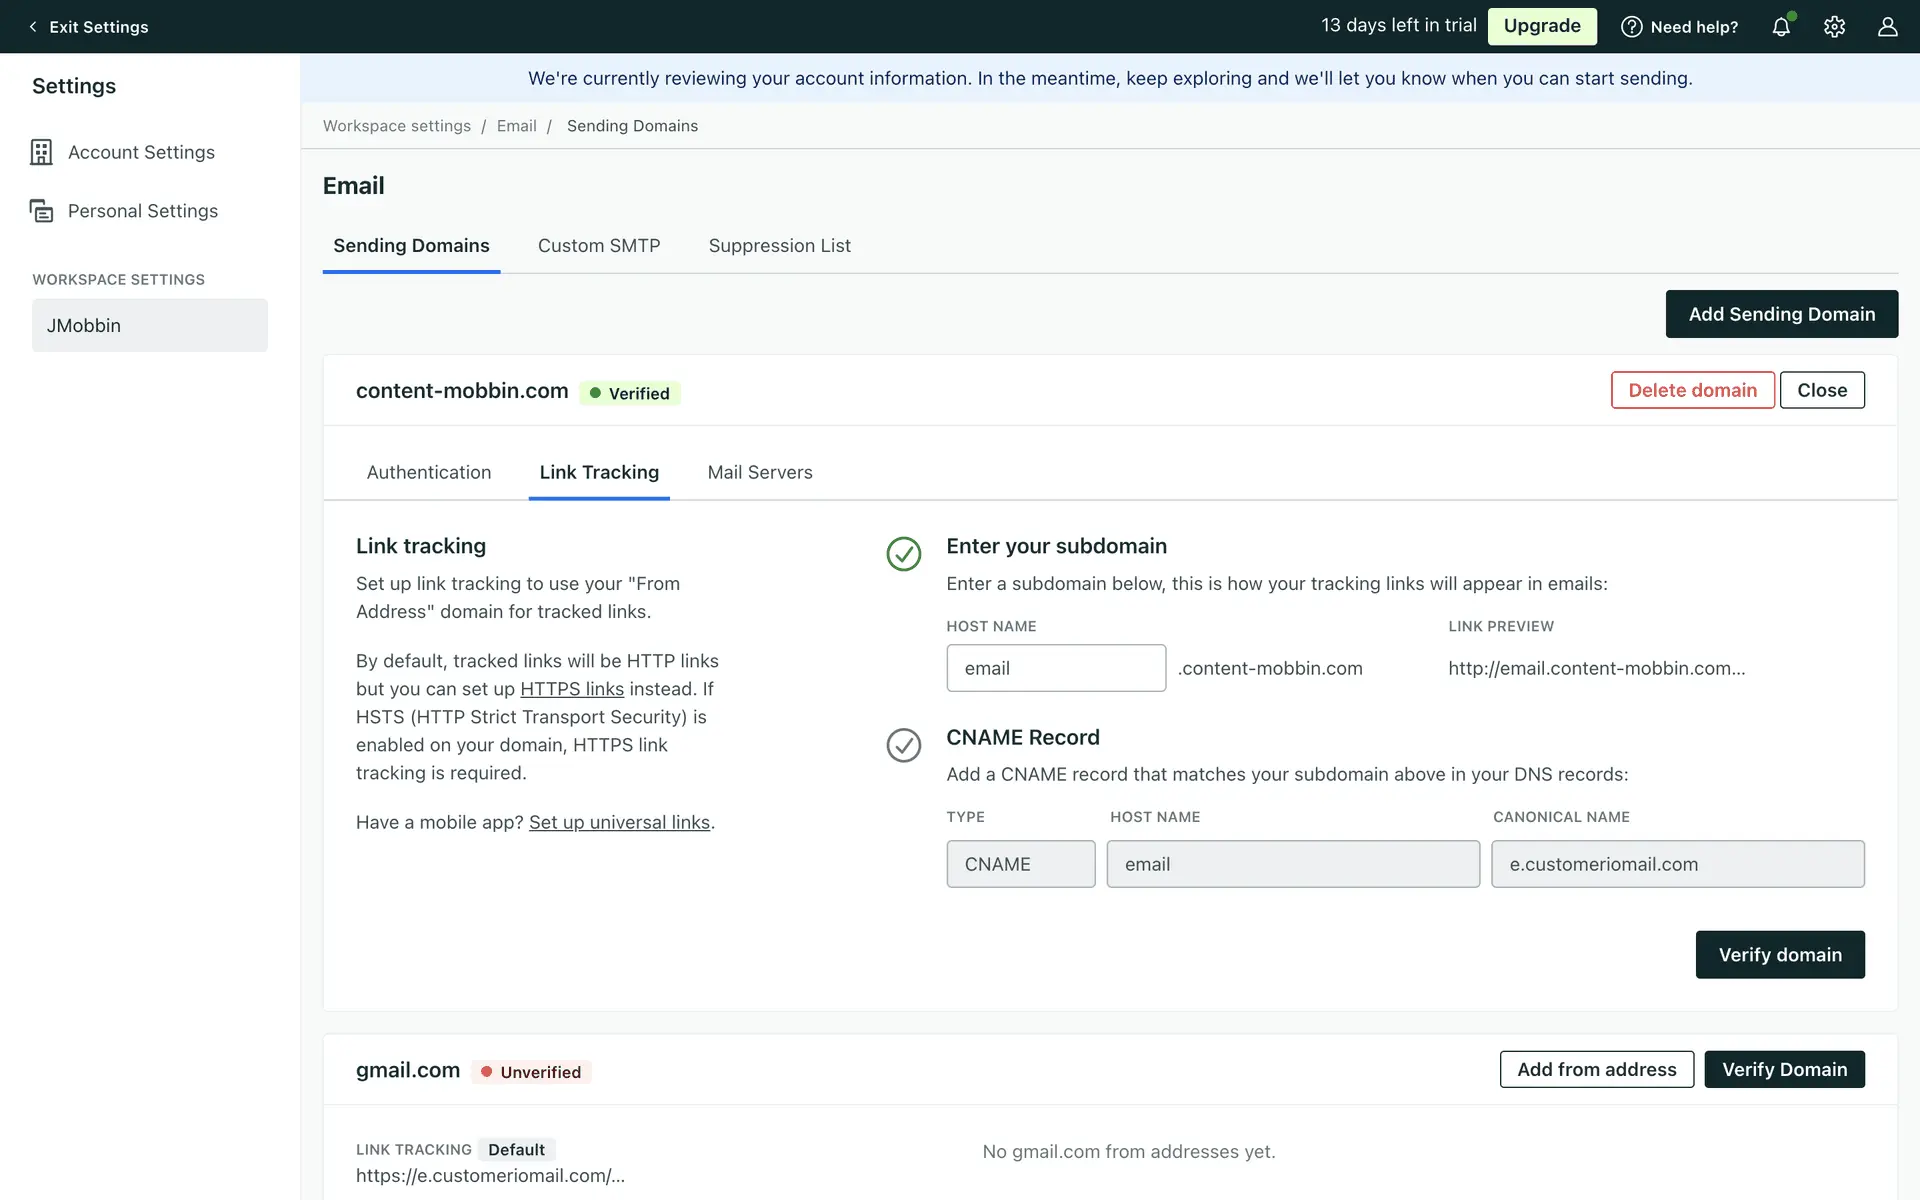Click the Exit Settings back arrow

click(33, 27)
